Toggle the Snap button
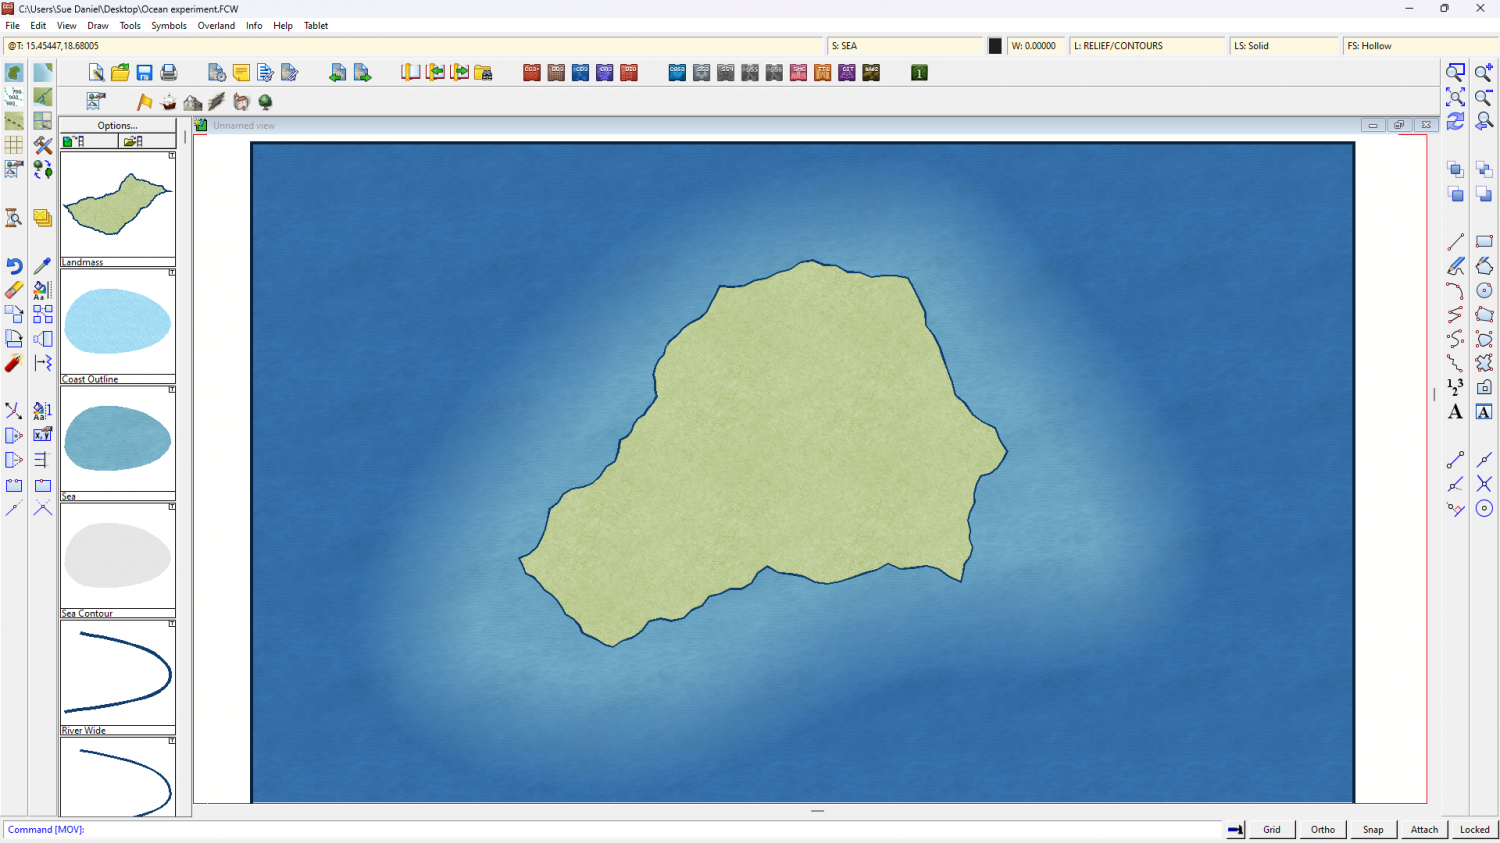This screenshot has width=1500, height=843. point(1373,829)
